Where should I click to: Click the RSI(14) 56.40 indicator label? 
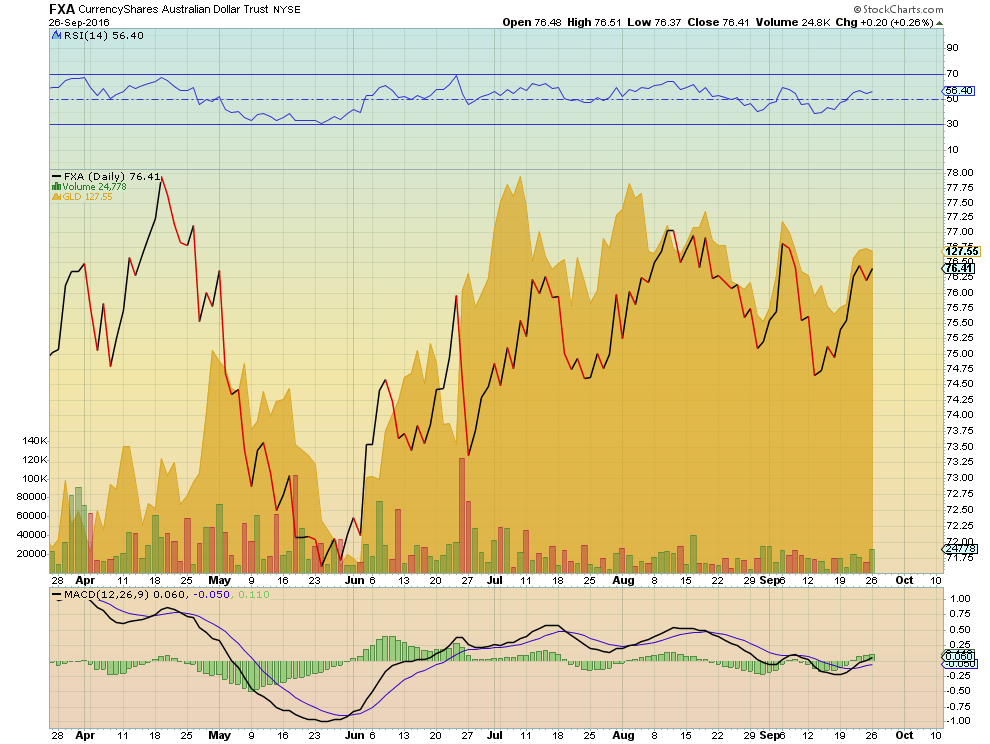coord(104,35)
